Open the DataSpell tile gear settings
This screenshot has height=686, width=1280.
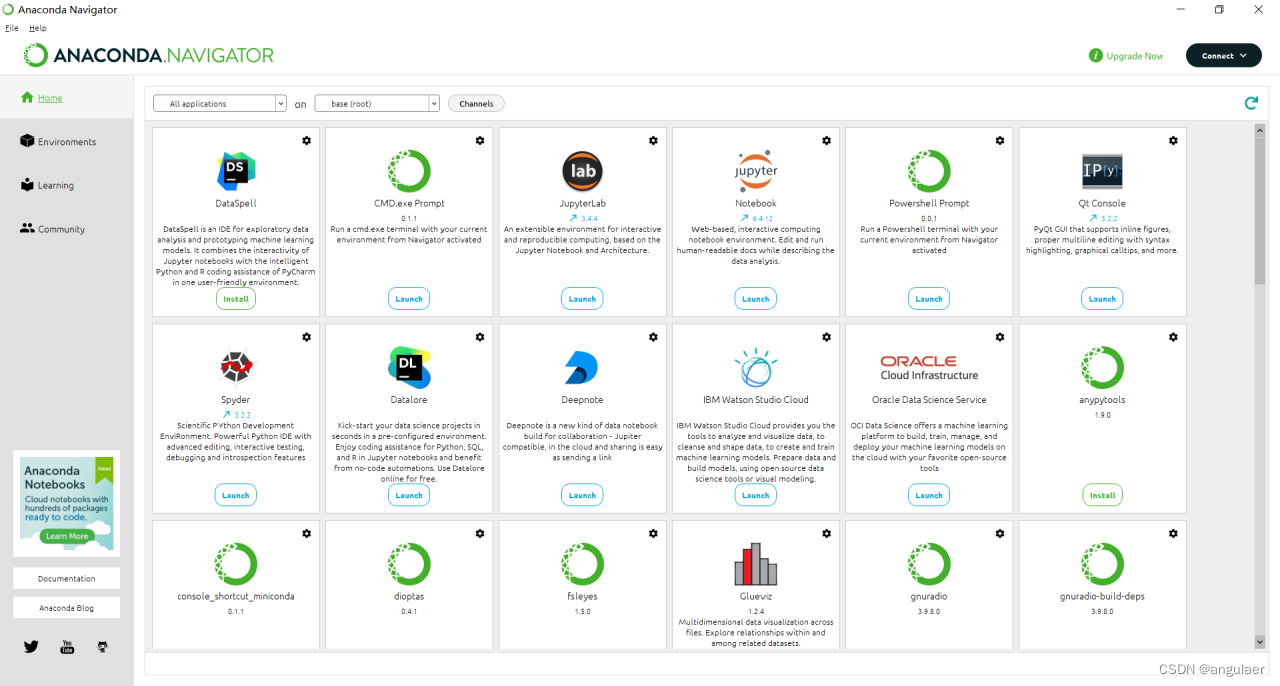tap(307, 141)
